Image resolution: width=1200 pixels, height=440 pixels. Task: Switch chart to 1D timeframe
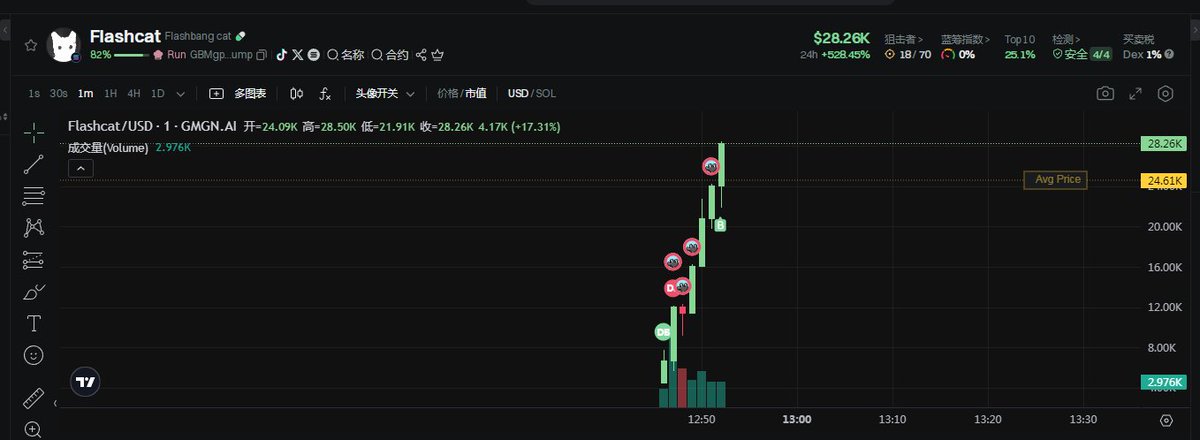(x=157, y=93)
